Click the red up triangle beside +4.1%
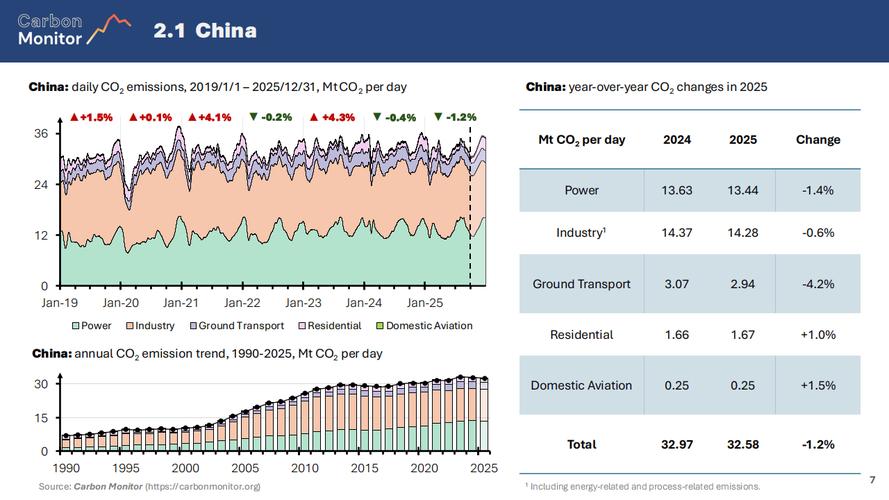Image resolution: width=889 pixels, height=500 pixels. click(x=192, y=117)
